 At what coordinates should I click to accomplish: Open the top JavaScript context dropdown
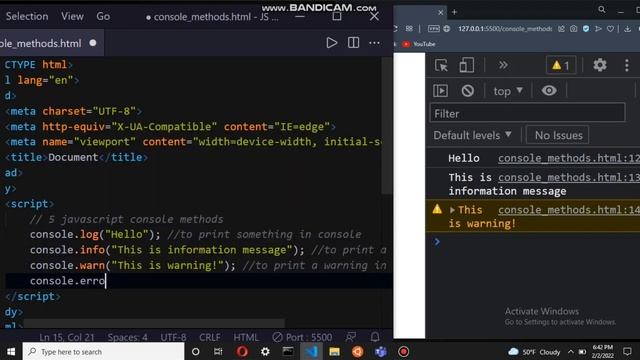point(508,91)
